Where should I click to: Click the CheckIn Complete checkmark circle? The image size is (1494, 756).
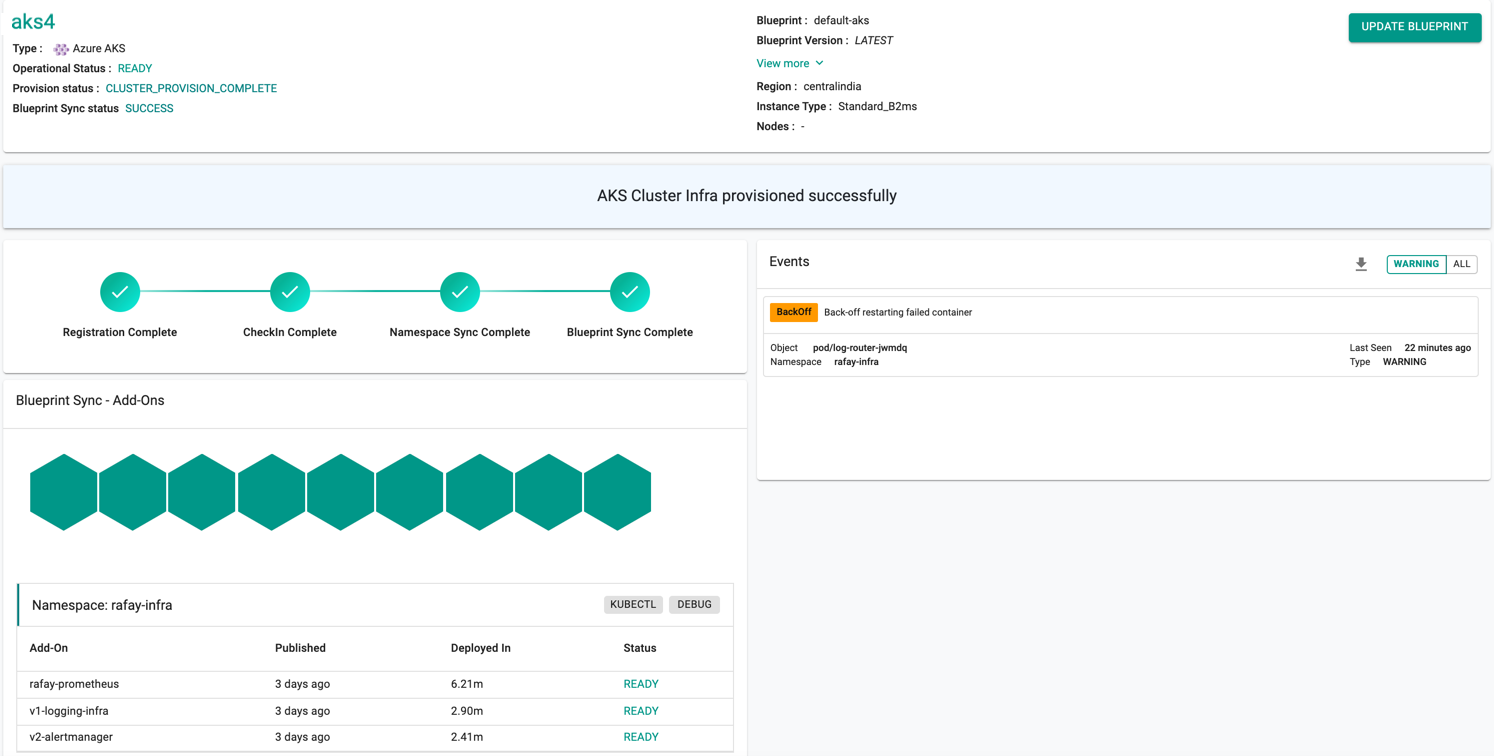[x=290, y=292]
